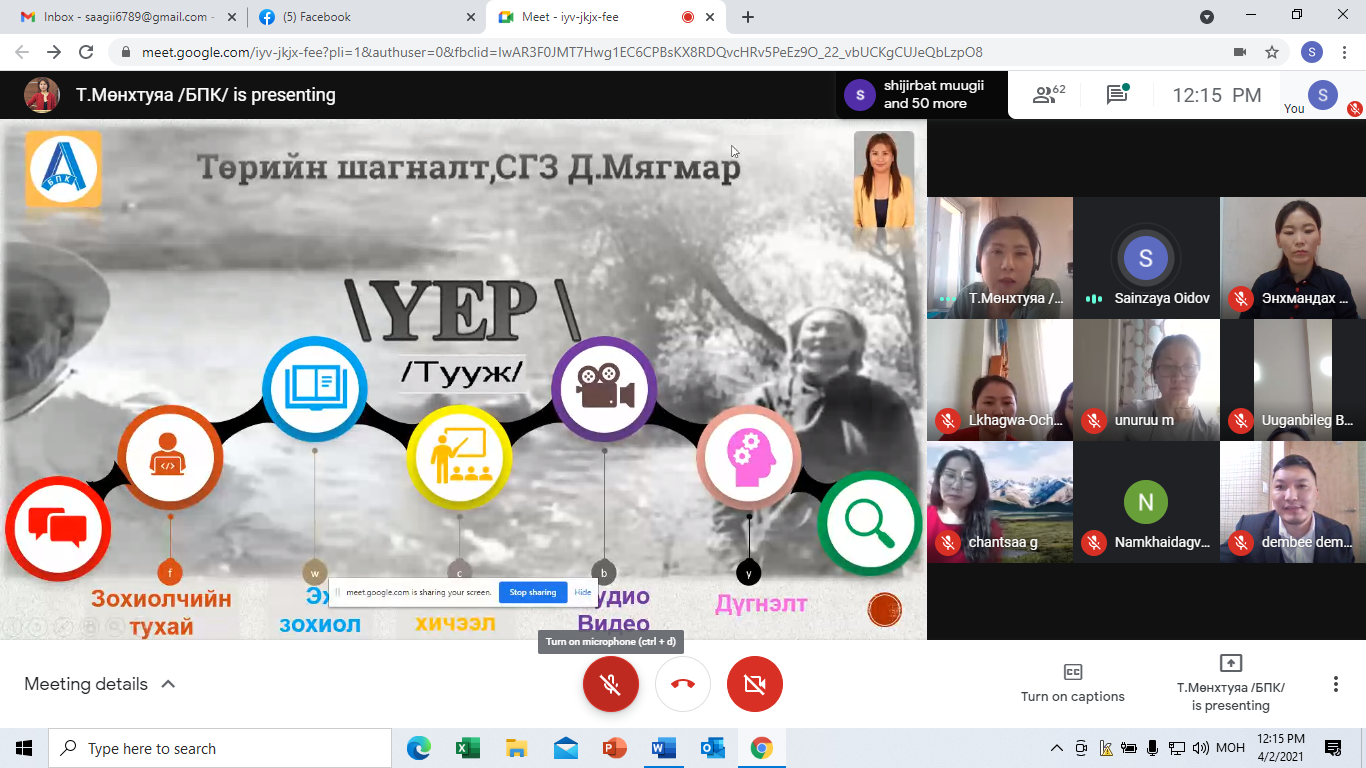
Task: Click the yellow classroom teaching slide icon
Action: tap(459, 458)
